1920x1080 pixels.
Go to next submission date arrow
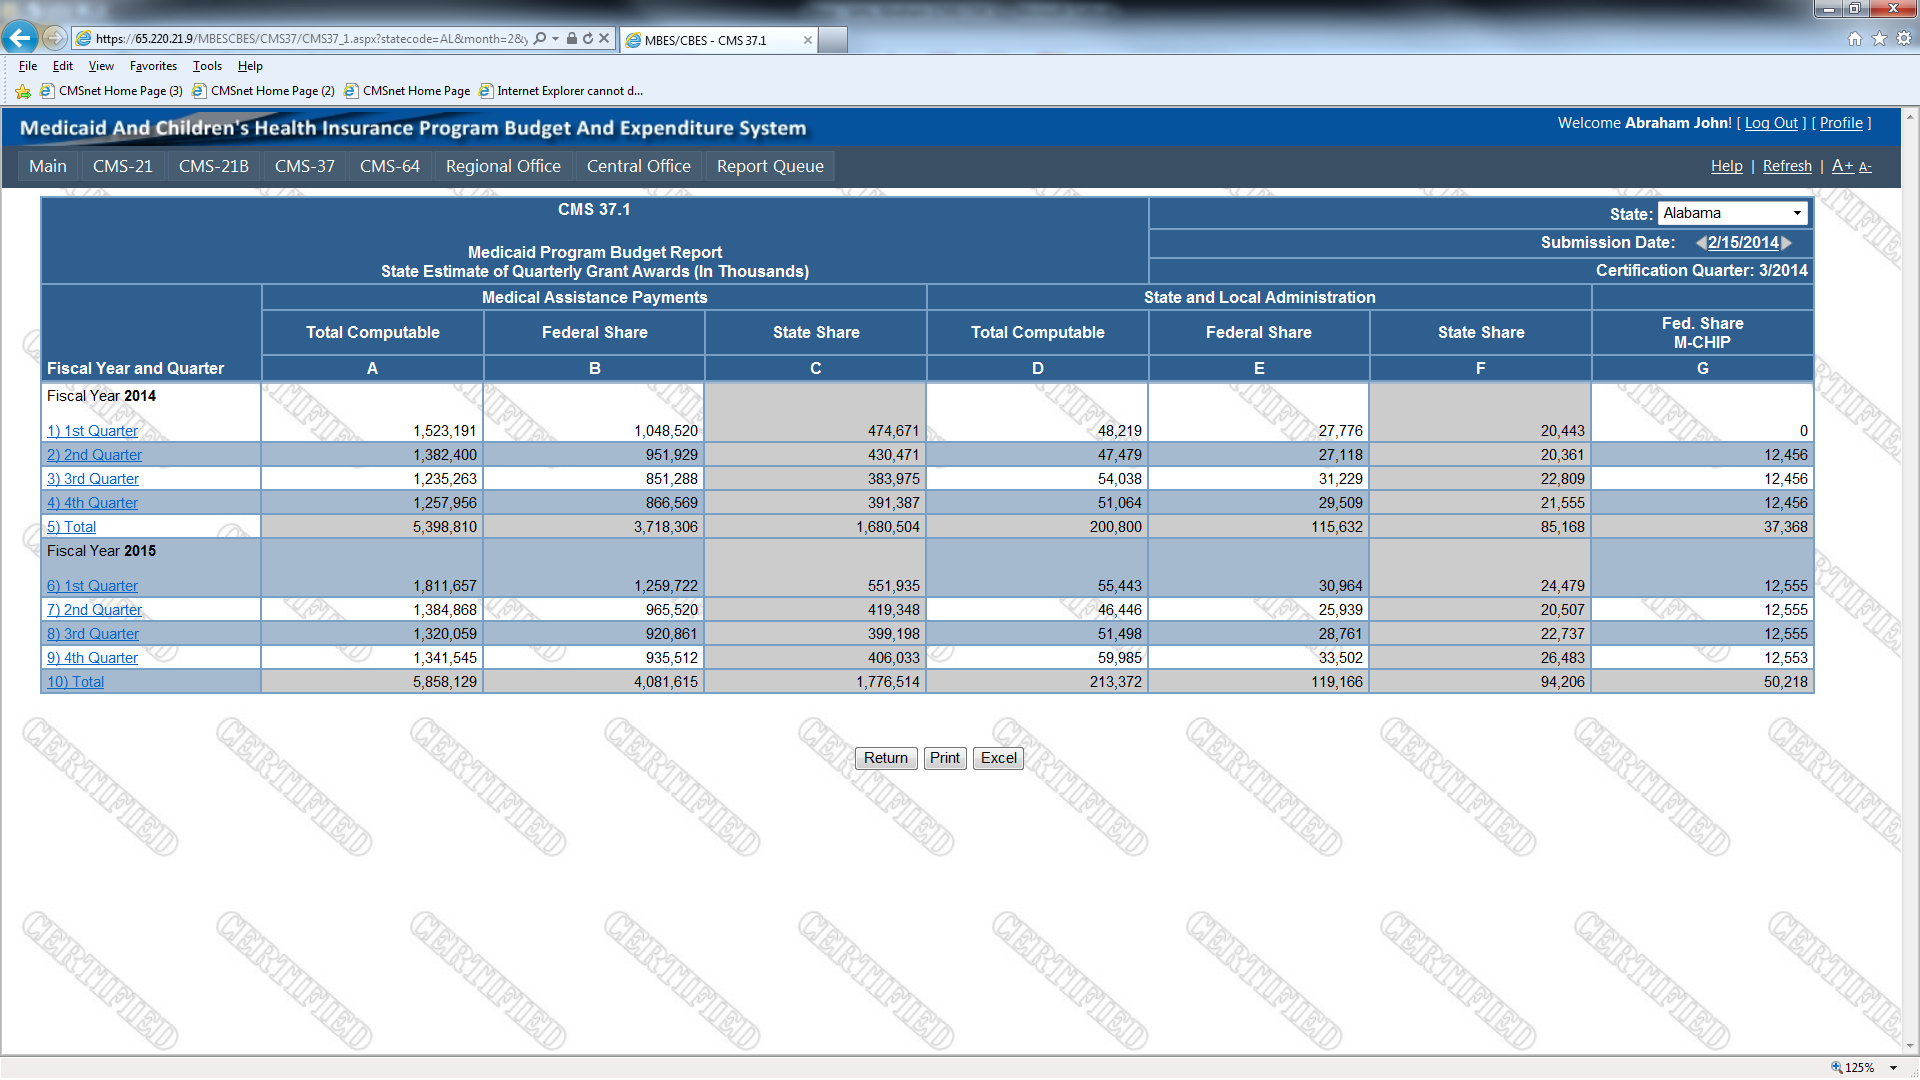click(x=1787, y=243)
